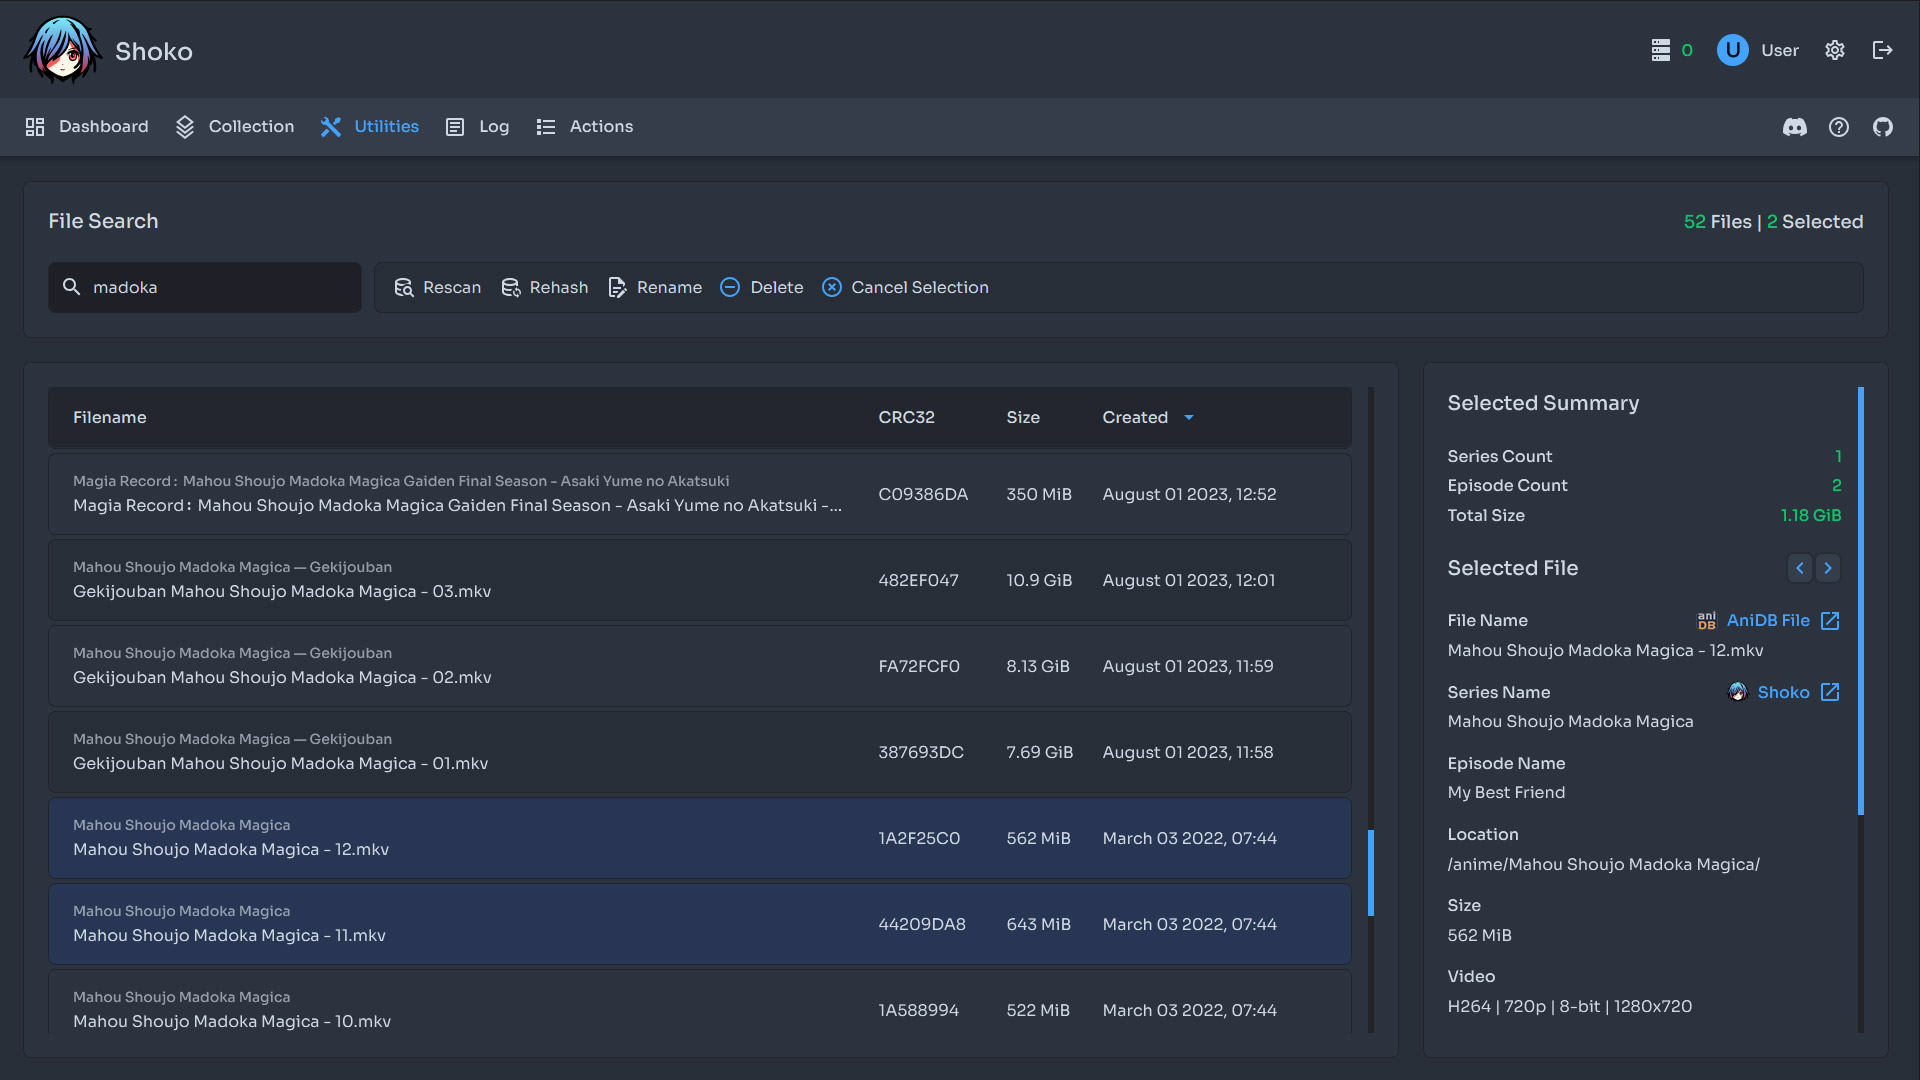Open the help question mark icon
Screen dimensions: 1920x1080
[1839, 127]
